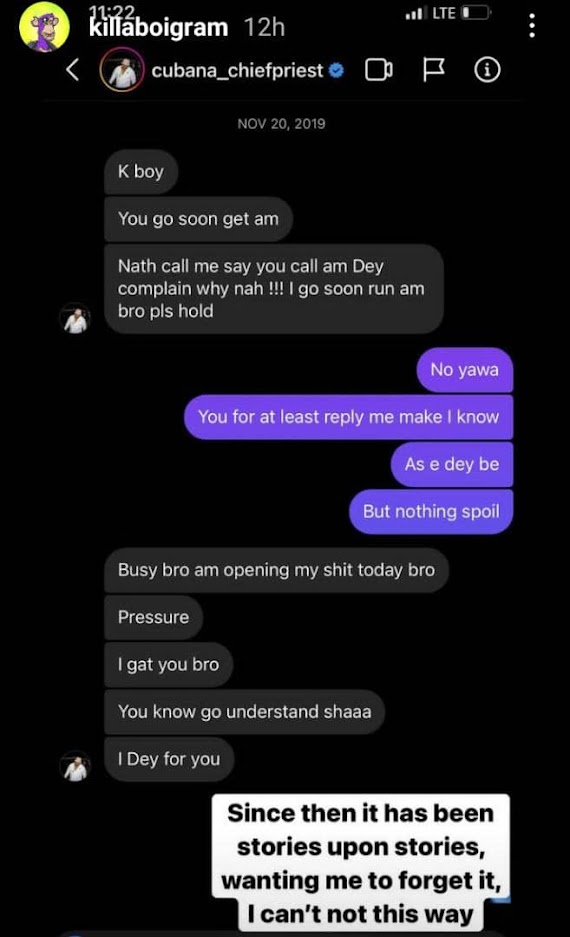Viewport: 570px width, 937px height.
Task: Open the cubana_chiefpriest profile name
Action: pos(237,71)
